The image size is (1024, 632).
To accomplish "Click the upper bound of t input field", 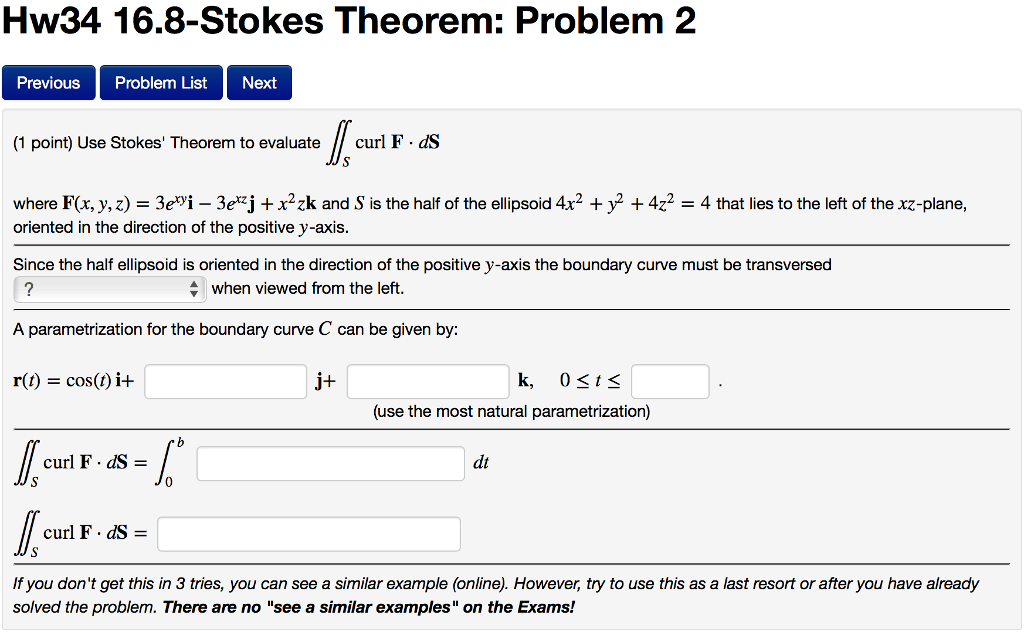I will tap(670, 381).
